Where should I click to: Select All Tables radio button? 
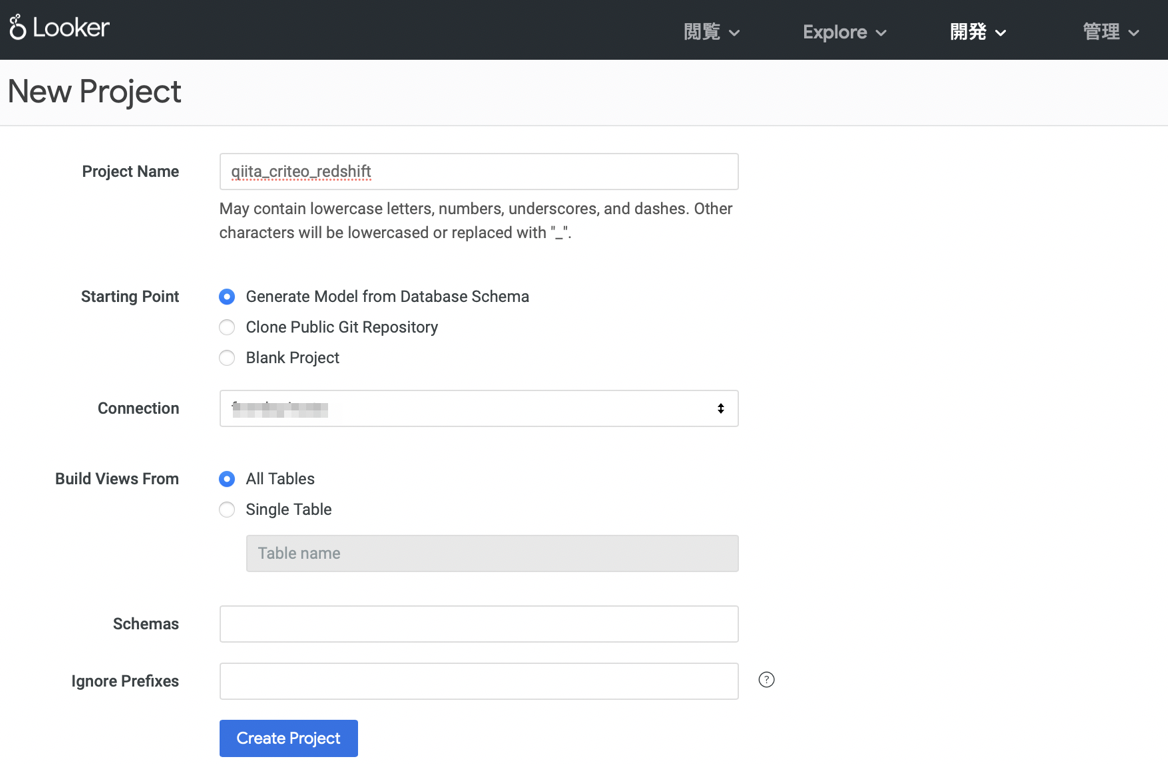click(226, 479)
